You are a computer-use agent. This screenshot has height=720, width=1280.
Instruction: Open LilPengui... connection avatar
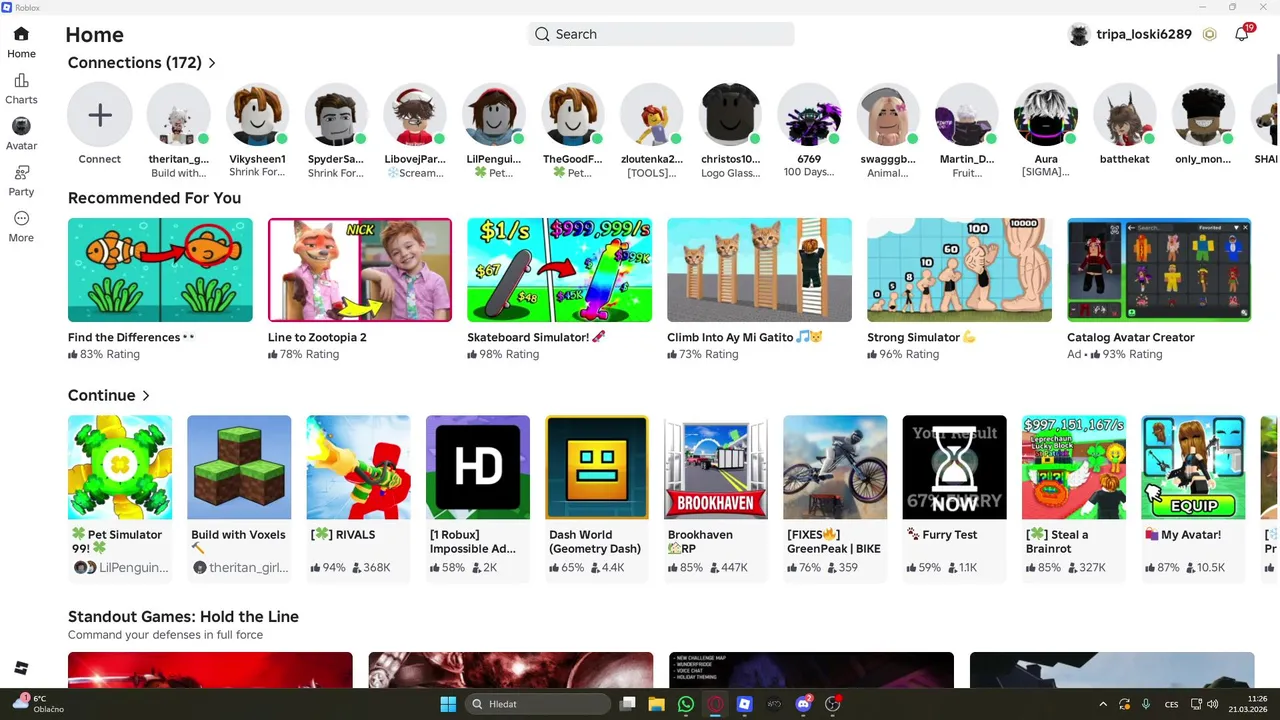tap(494, 114)
